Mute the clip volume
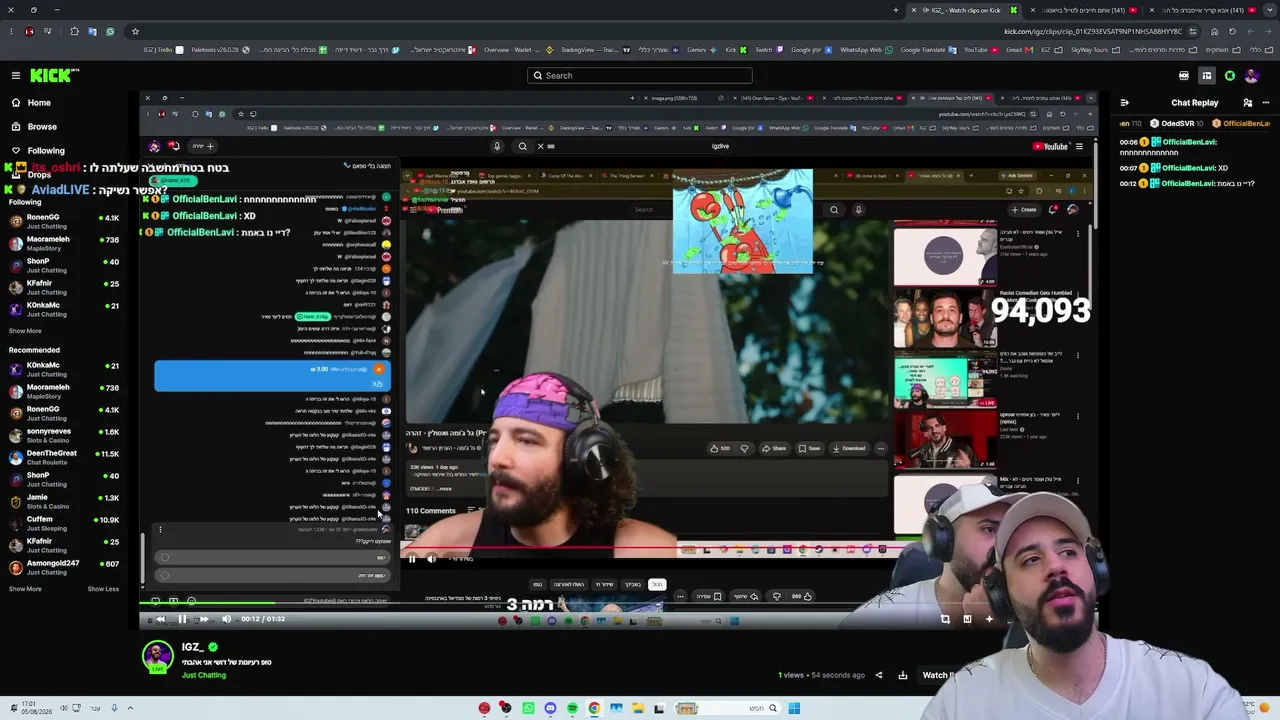 [x=226, y=619]
